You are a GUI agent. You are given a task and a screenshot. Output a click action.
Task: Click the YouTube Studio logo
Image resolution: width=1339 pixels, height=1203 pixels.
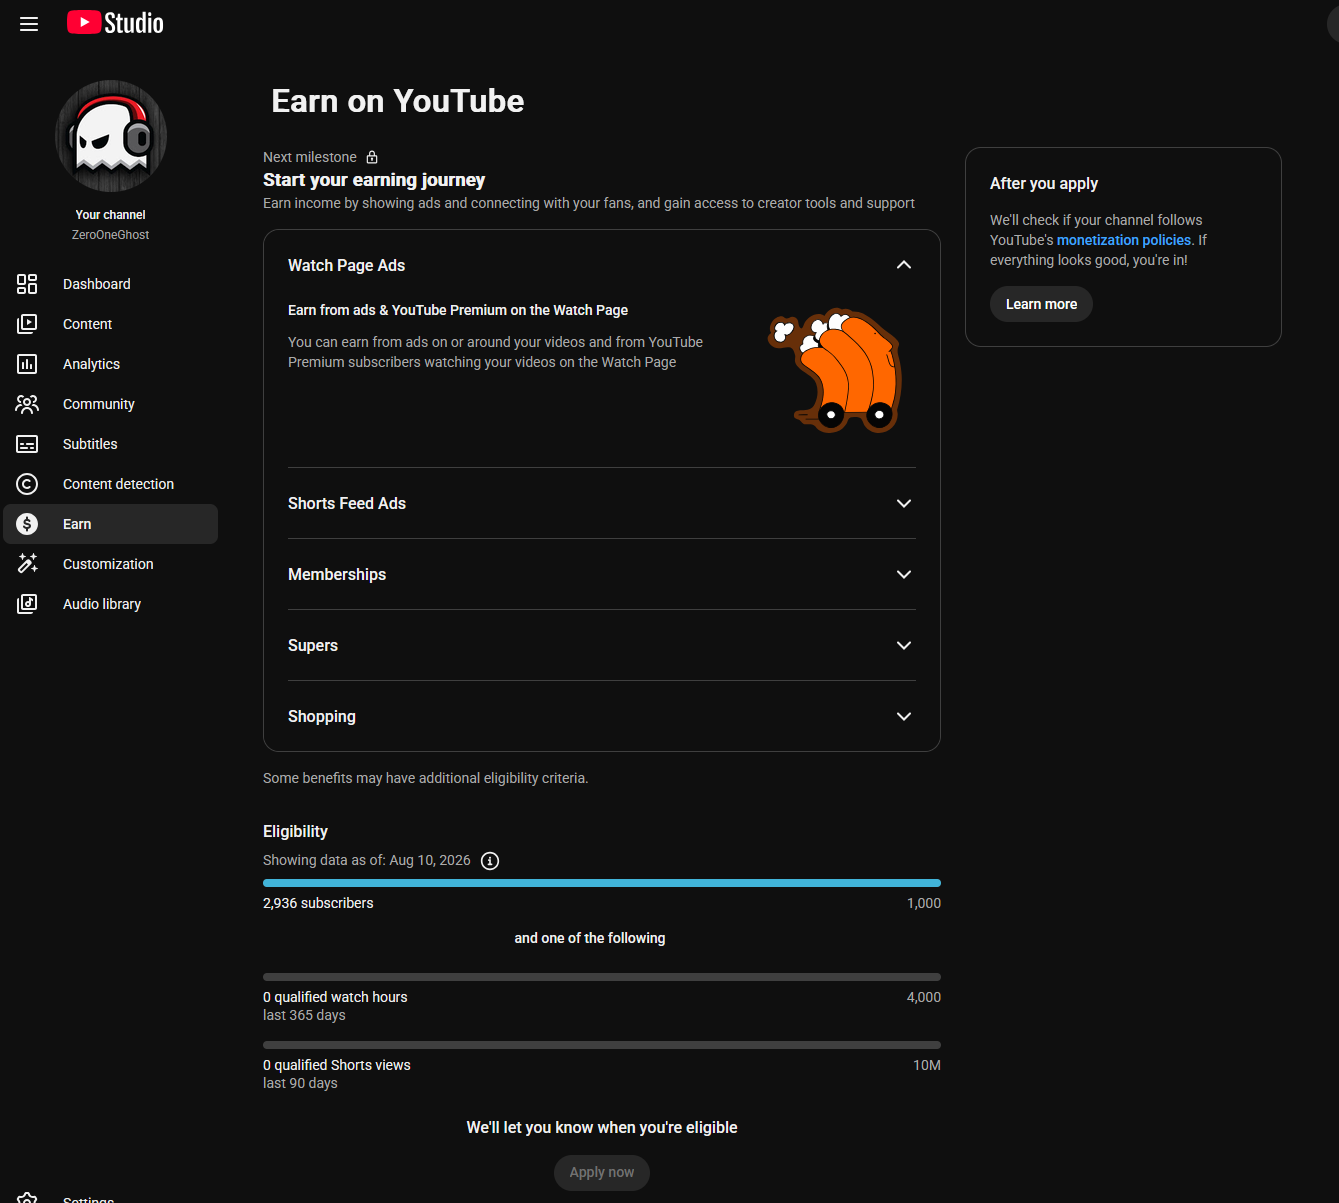(x=115, y=23)
